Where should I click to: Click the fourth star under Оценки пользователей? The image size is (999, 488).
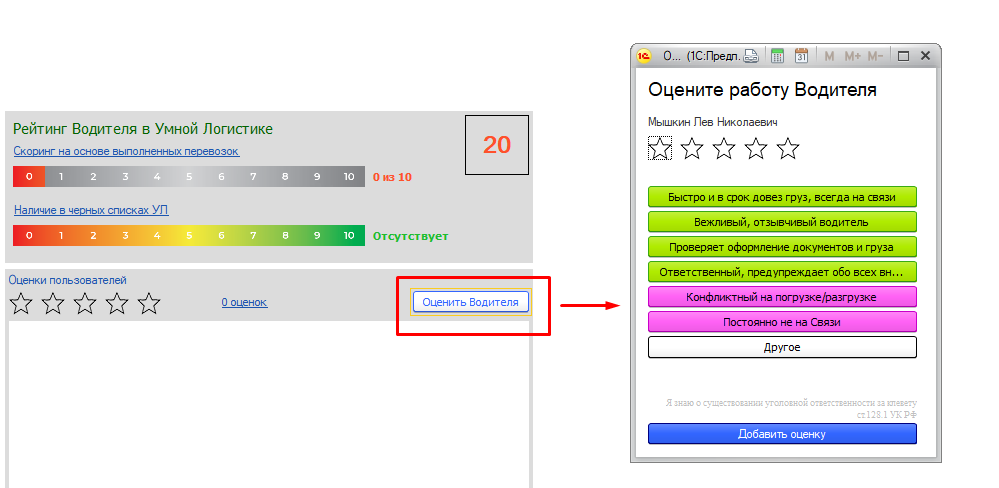(117, 303)
